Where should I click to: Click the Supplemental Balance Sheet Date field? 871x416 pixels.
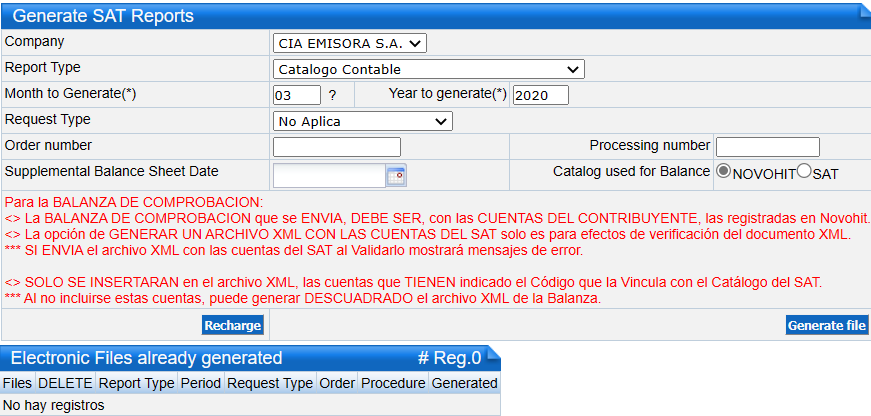coord(329,176)
